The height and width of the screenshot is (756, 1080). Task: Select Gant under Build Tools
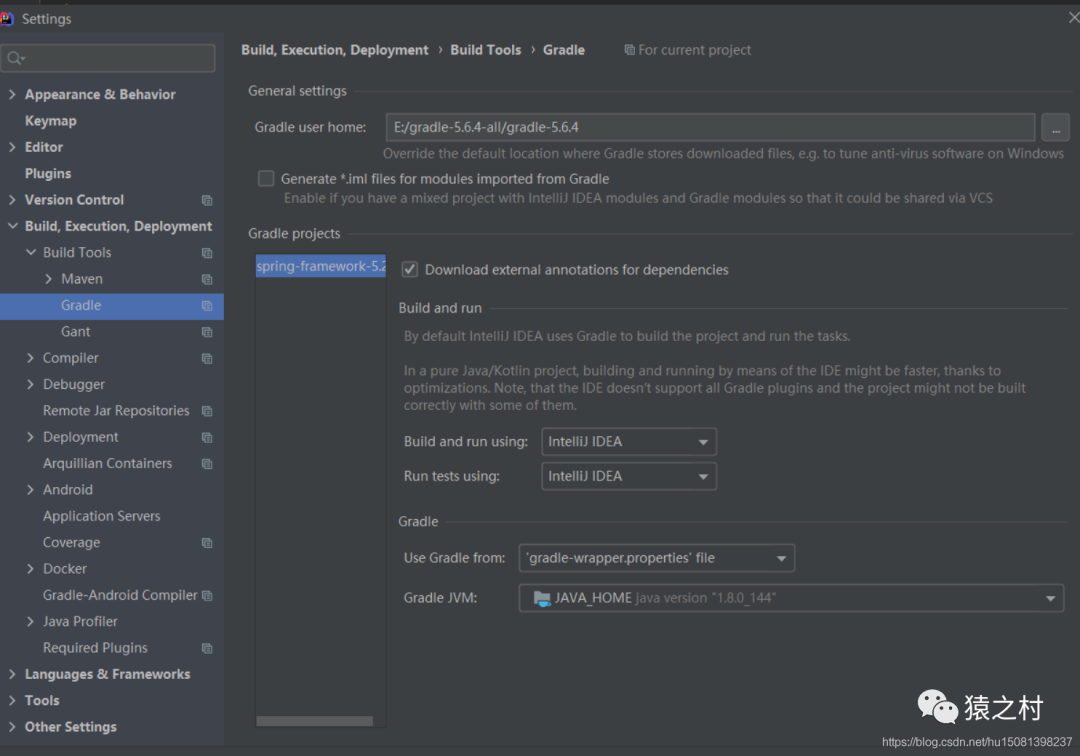click(75, 332)
